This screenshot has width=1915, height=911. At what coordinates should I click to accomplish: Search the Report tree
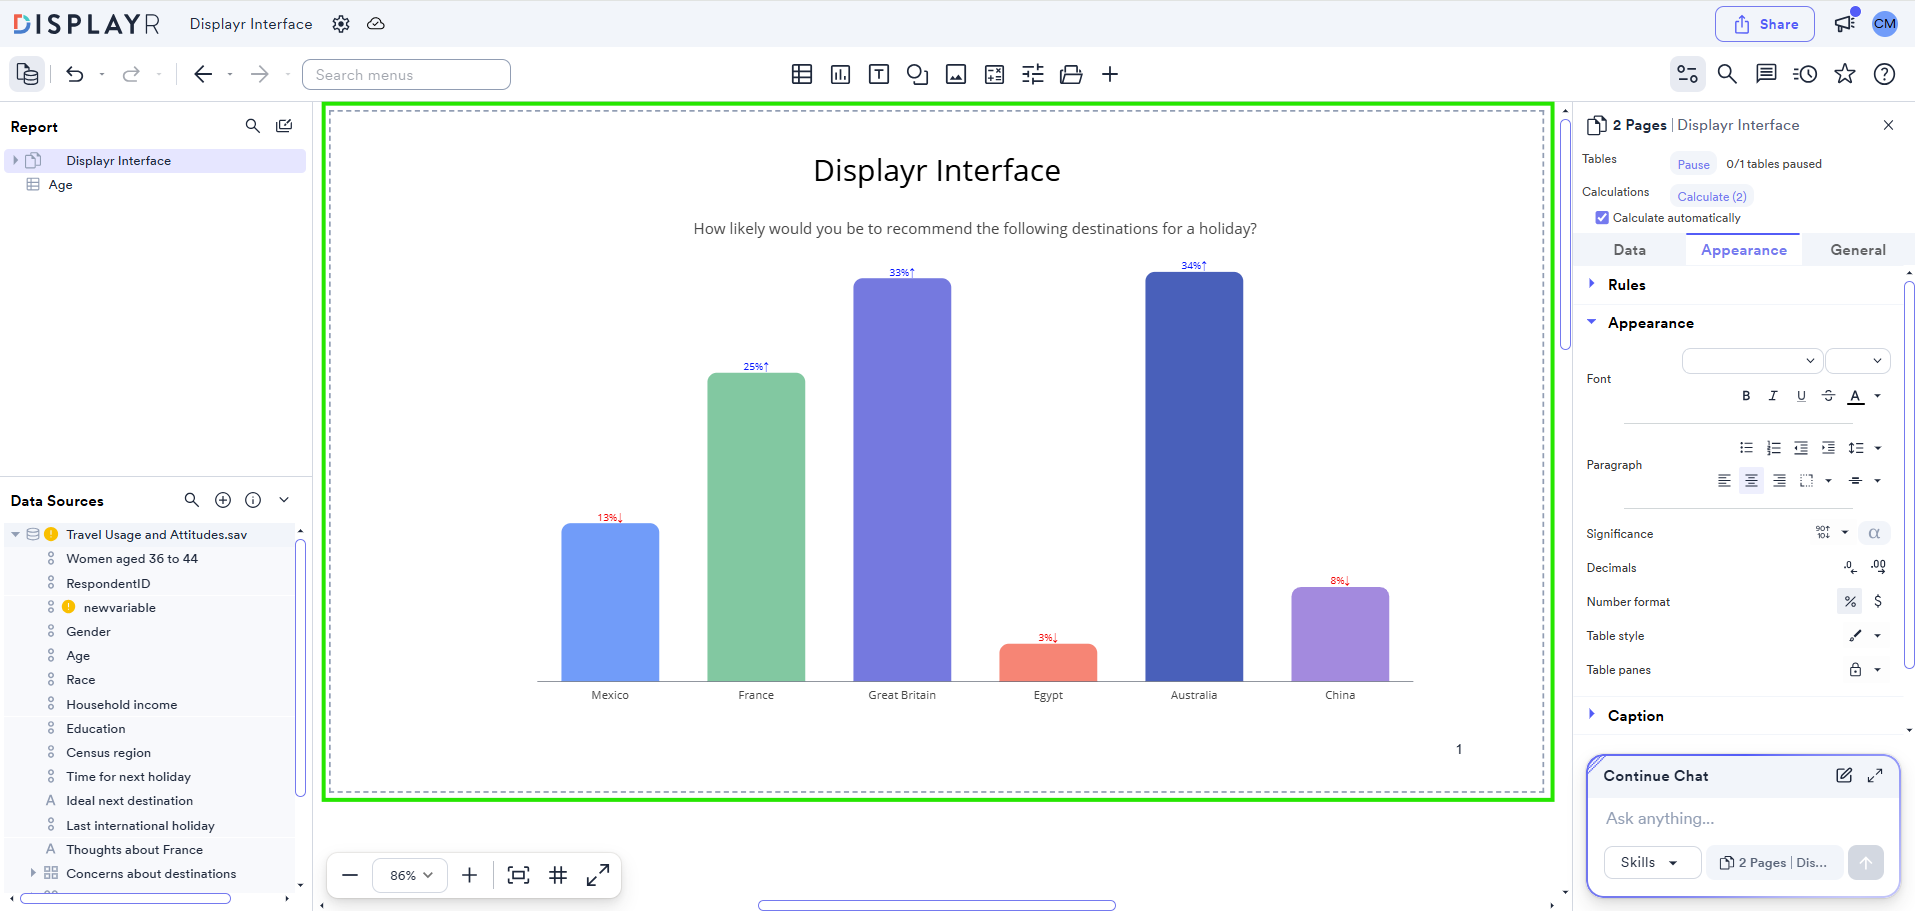(253, 126)
